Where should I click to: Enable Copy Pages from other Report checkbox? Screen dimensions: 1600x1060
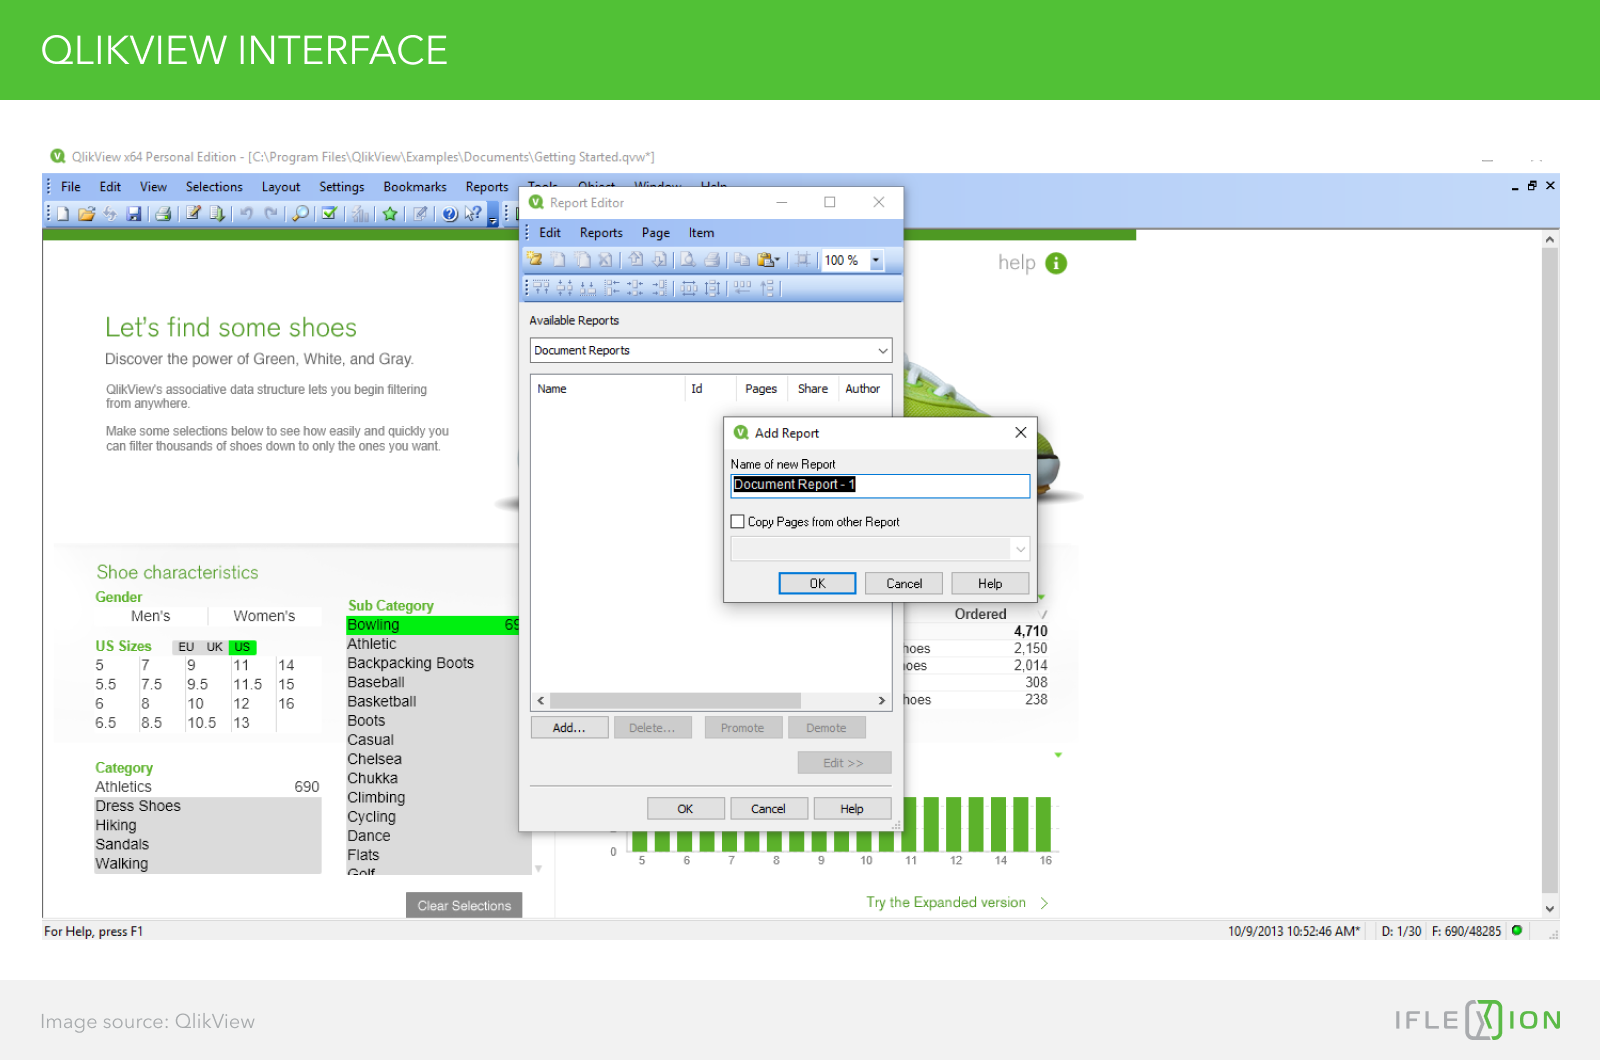tap(738, 521)
